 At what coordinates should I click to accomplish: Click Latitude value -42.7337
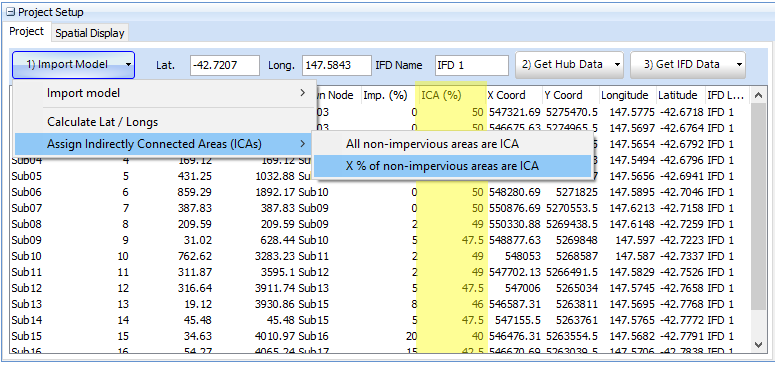[x=682, y=256]
